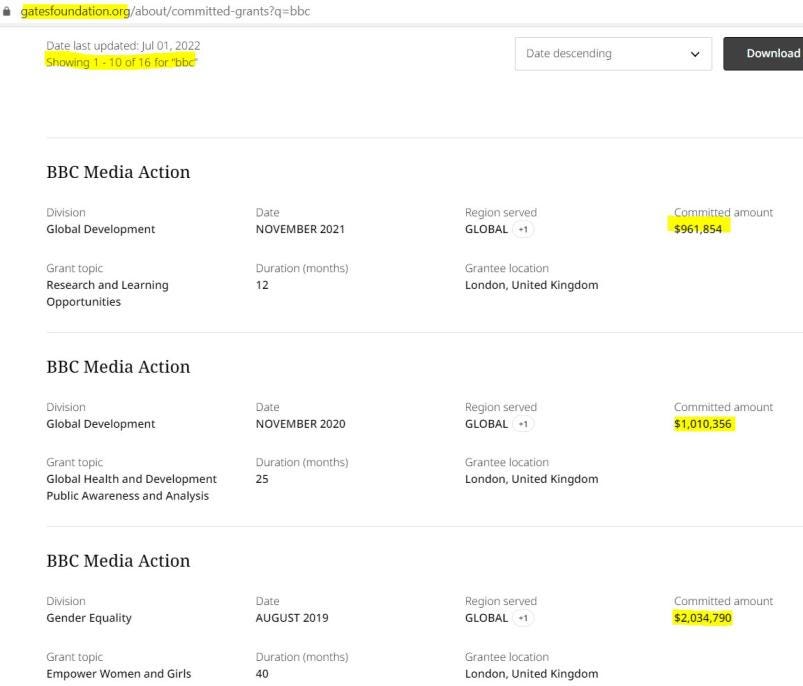Open the August 2019 BBC Media Action title
The image size is (803, 686).
pyautogui.click(x=118, y=561)
